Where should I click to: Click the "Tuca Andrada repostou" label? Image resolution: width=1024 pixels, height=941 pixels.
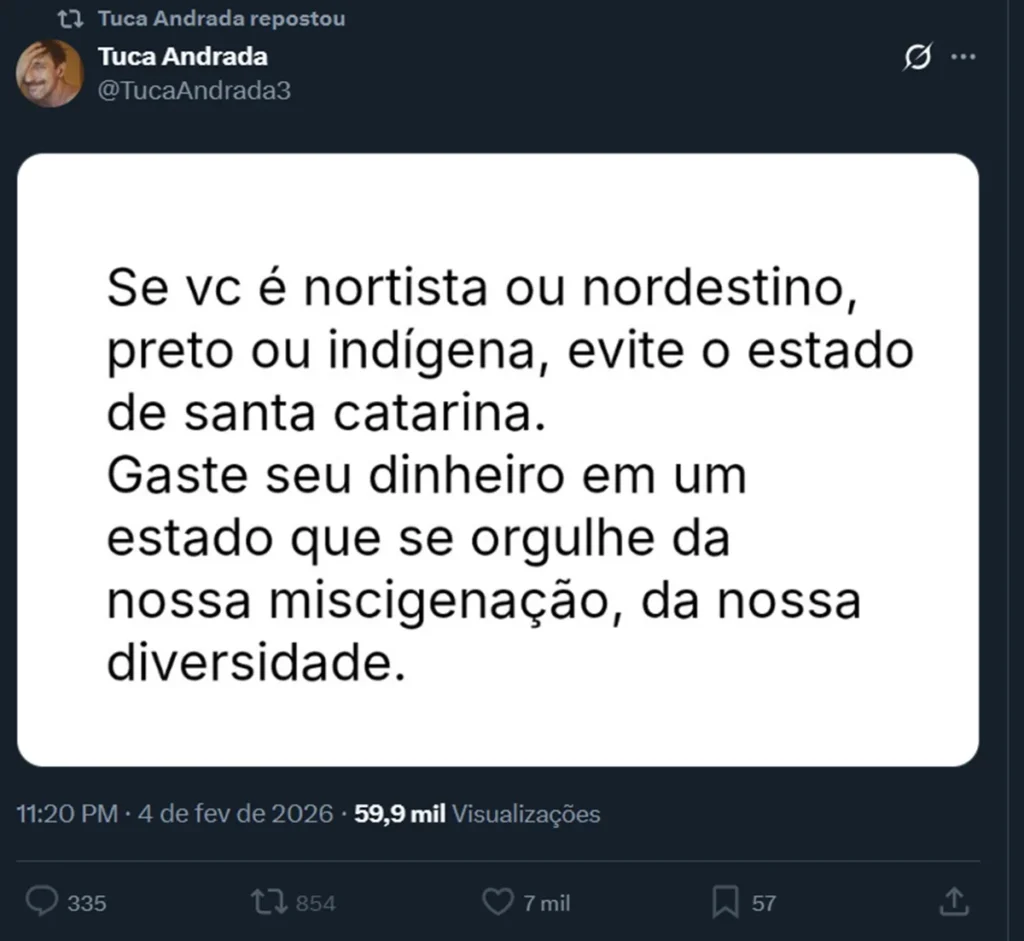coord(221,19)
